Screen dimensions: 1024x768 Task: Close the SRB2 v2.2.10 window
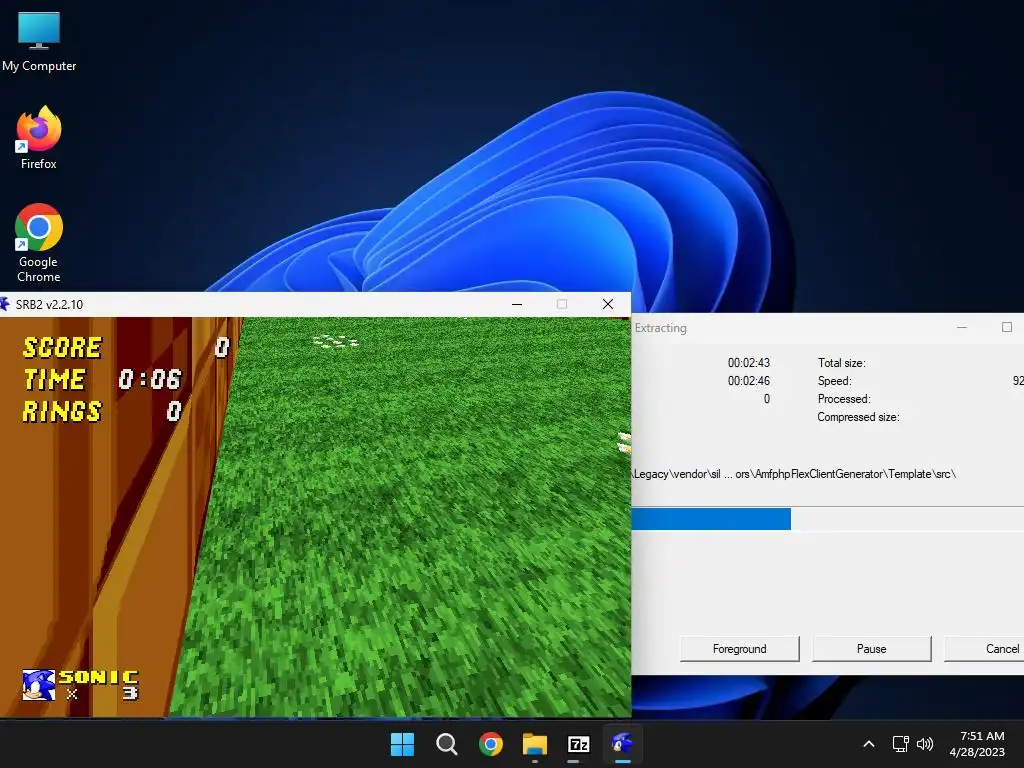coord(608,304)
